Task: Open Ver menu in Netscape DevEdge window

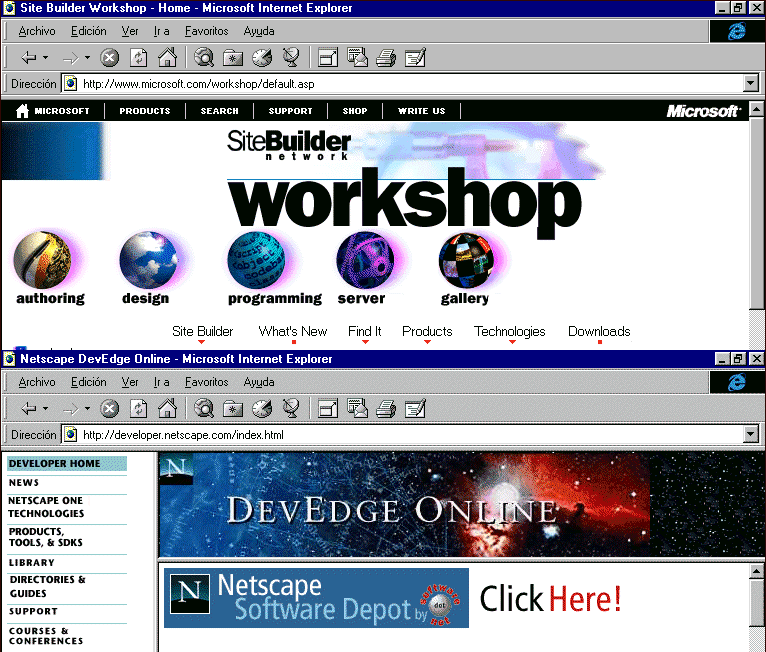Action: coord(130,382)
